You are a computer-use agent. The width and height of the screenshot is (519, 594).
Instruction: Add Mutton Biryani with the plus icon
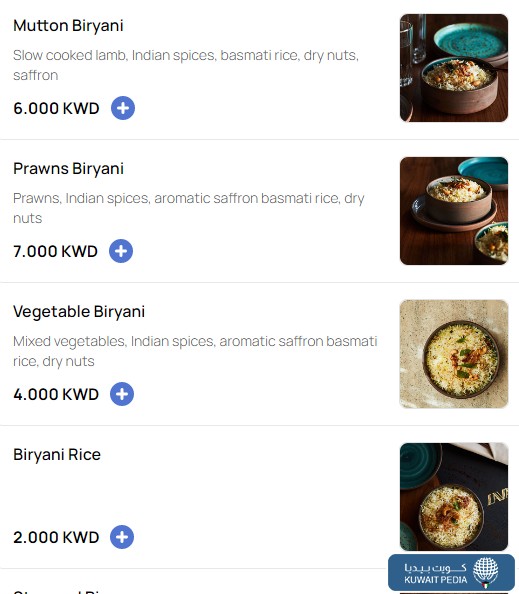[123, 108]
